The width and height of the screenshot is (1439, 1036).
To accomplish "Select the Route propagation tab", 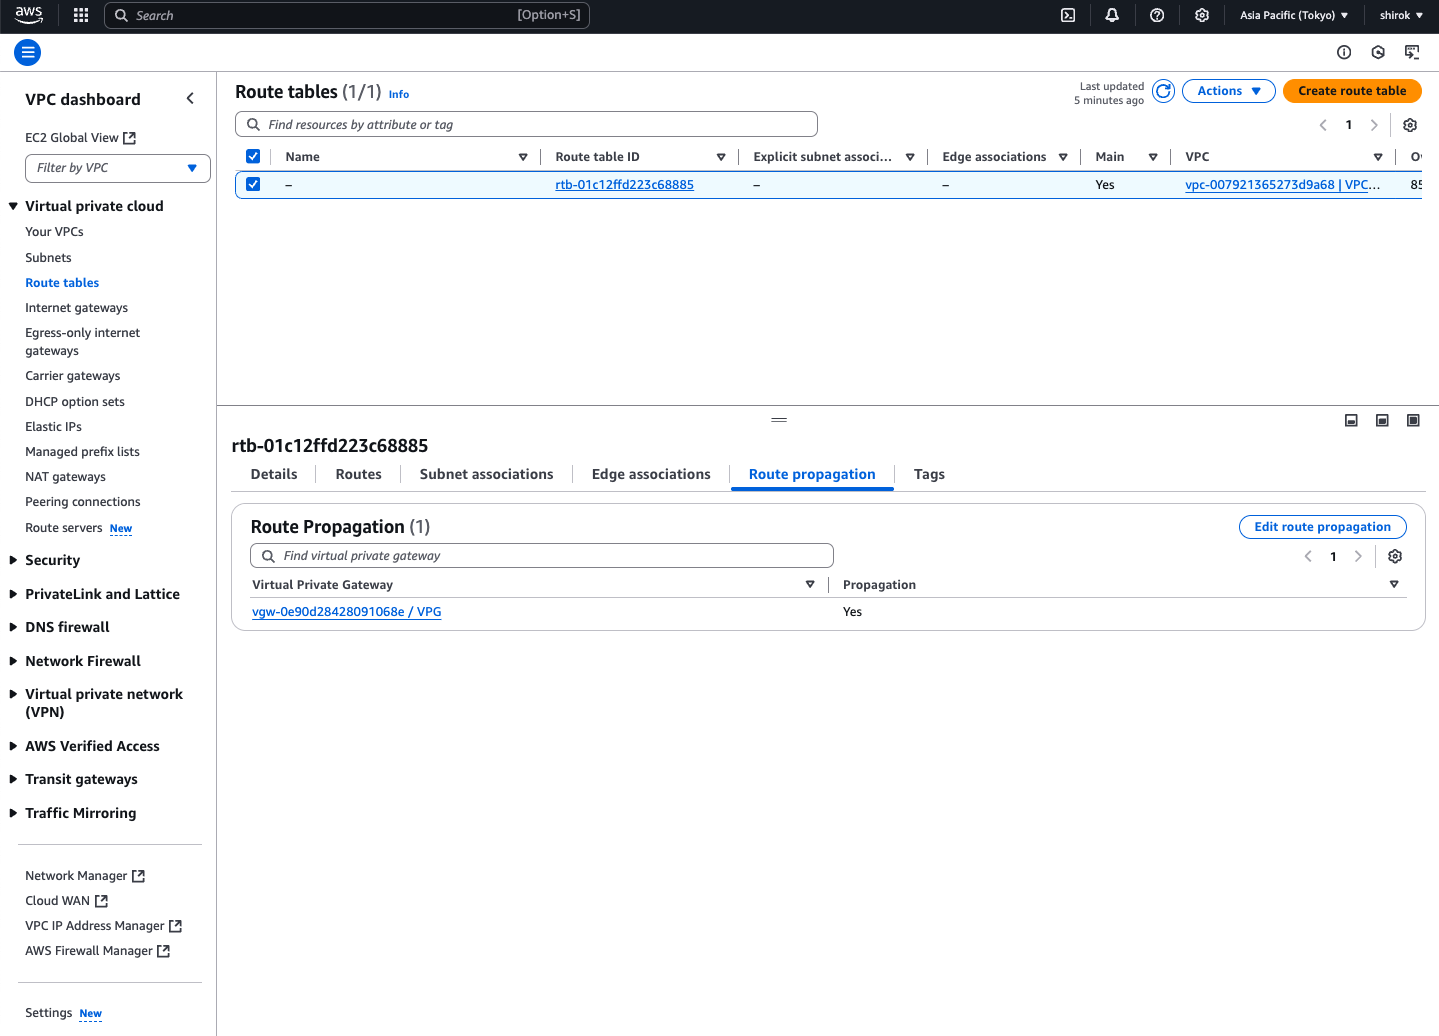I will [812, 474].
